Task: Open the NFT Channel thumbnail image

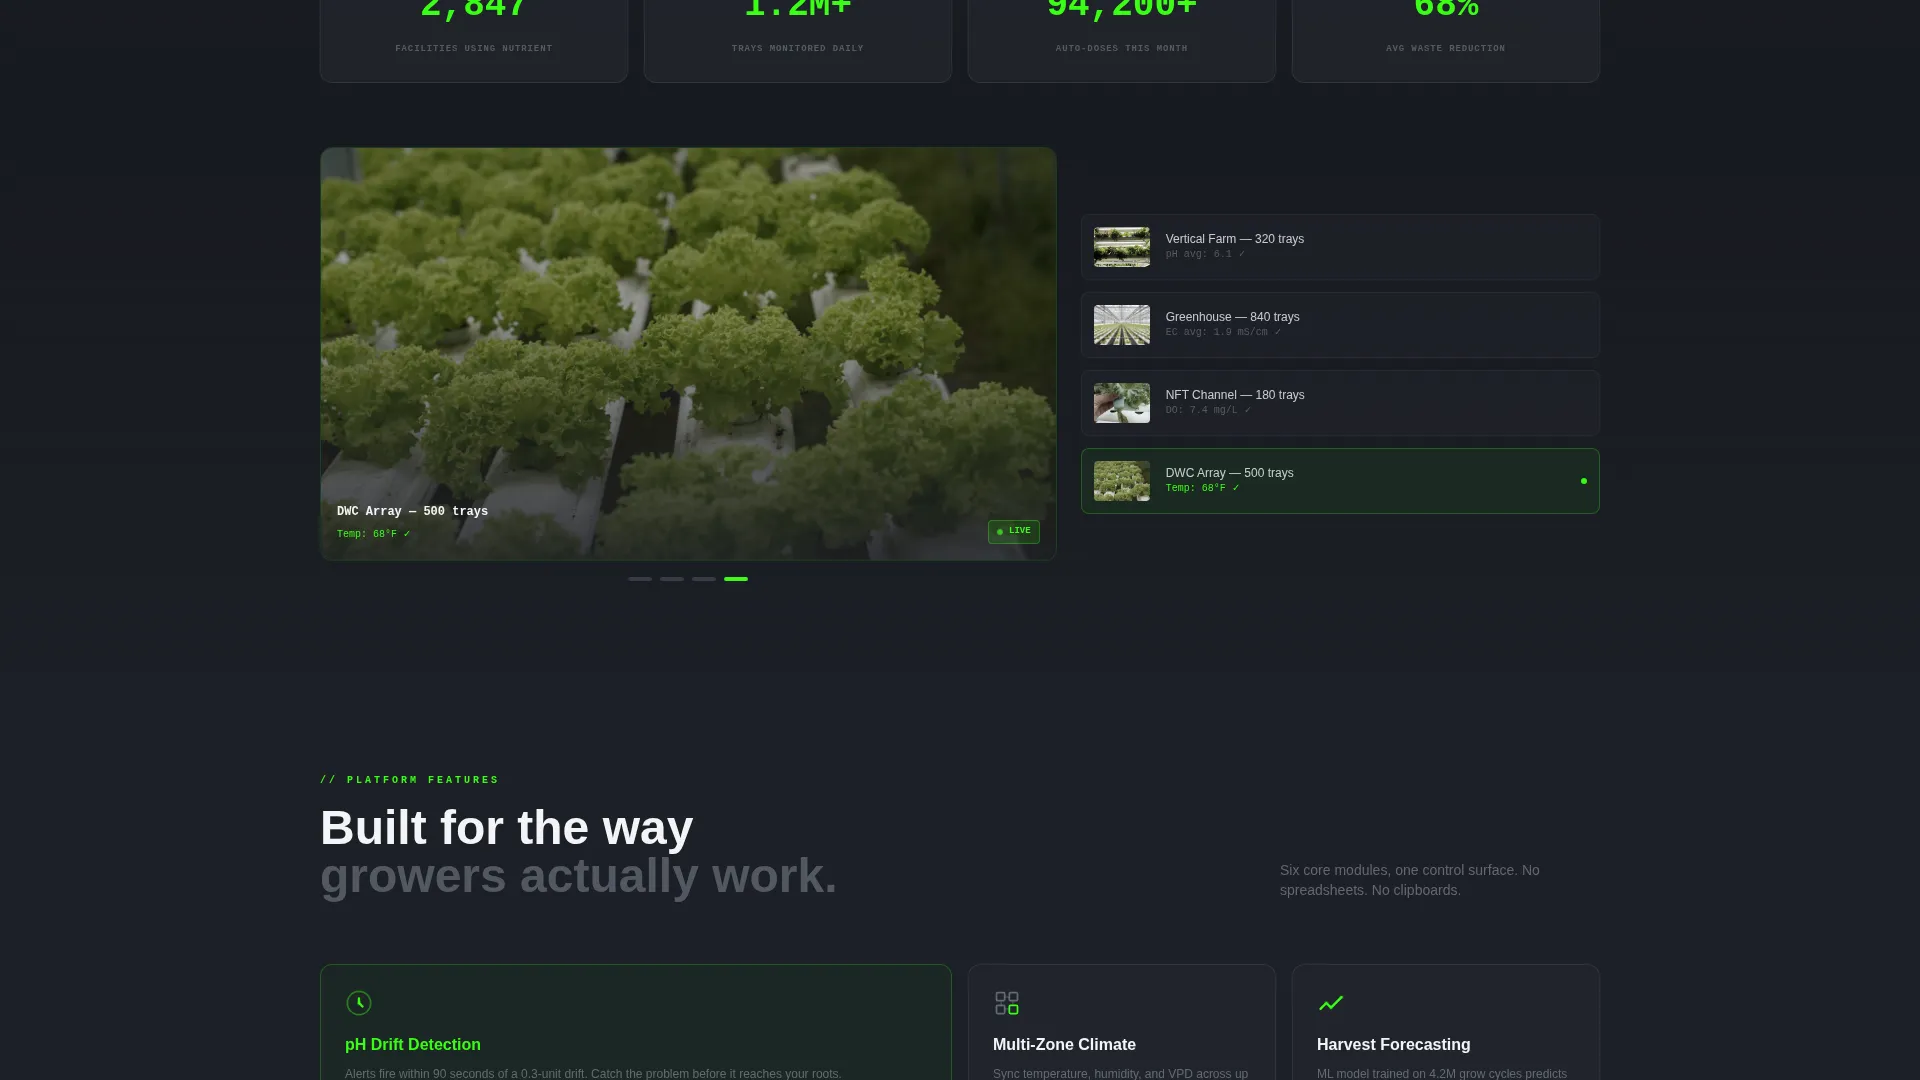Action: coord(1121,403)
